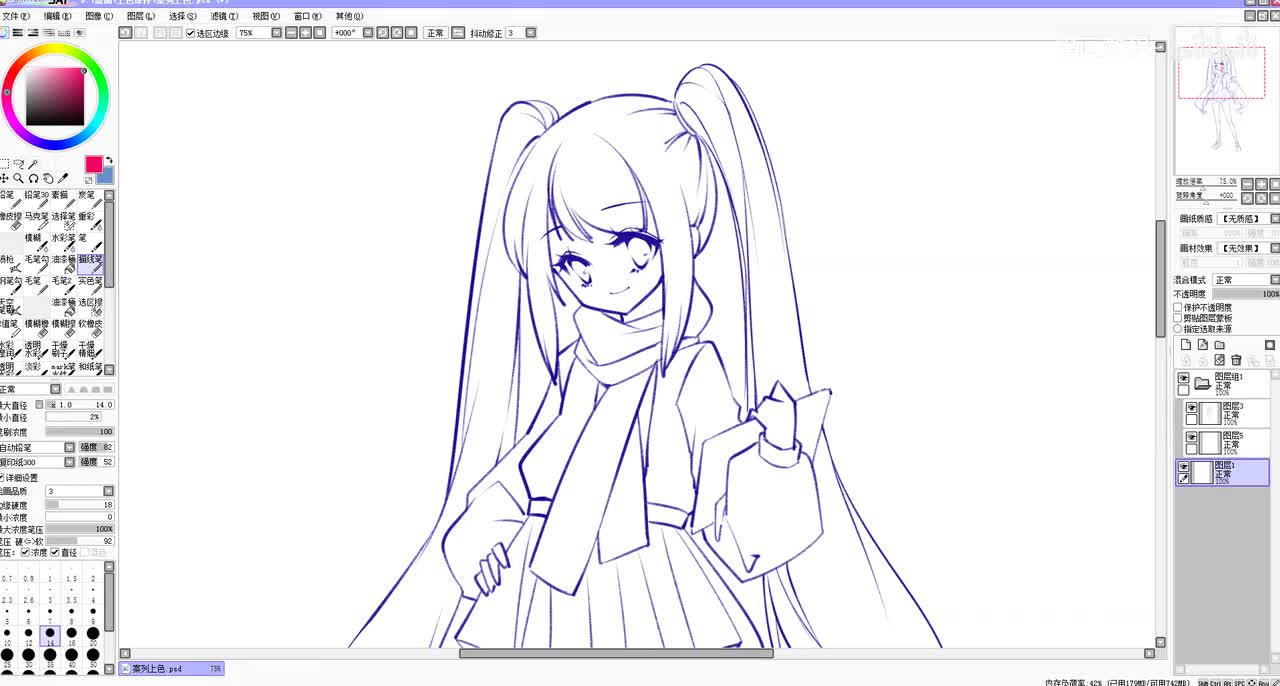Choose the 软橡皮 soft eraser

(91, 329)
